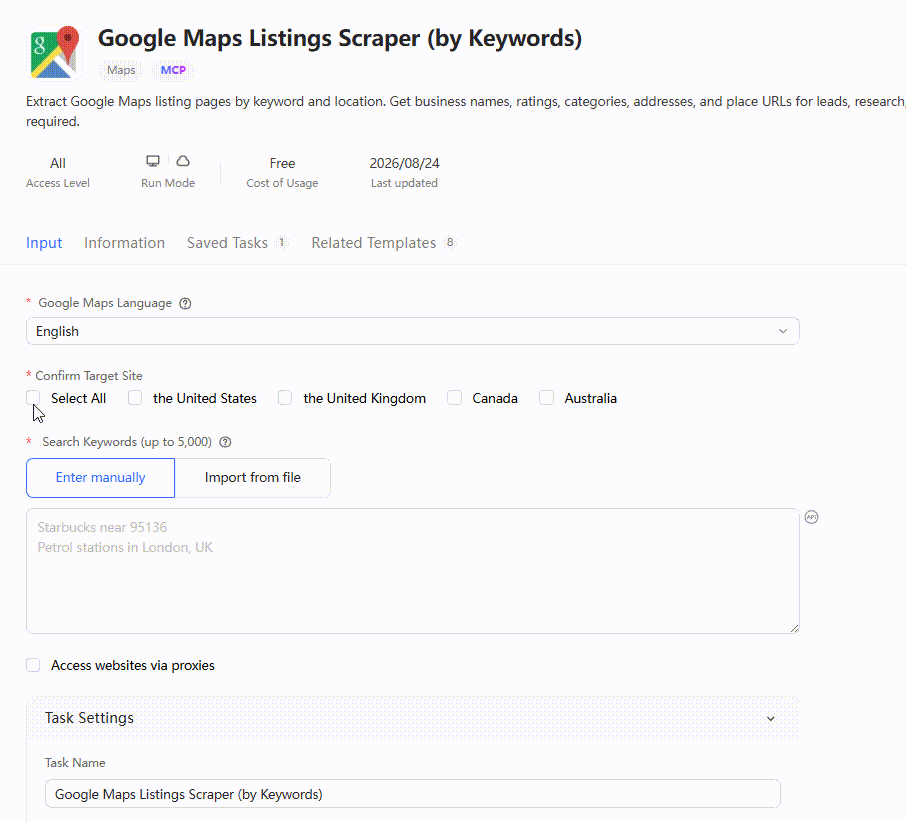Open the help icon beside Search Keywords
Viewport: 906px width, 822px height.
225,442
